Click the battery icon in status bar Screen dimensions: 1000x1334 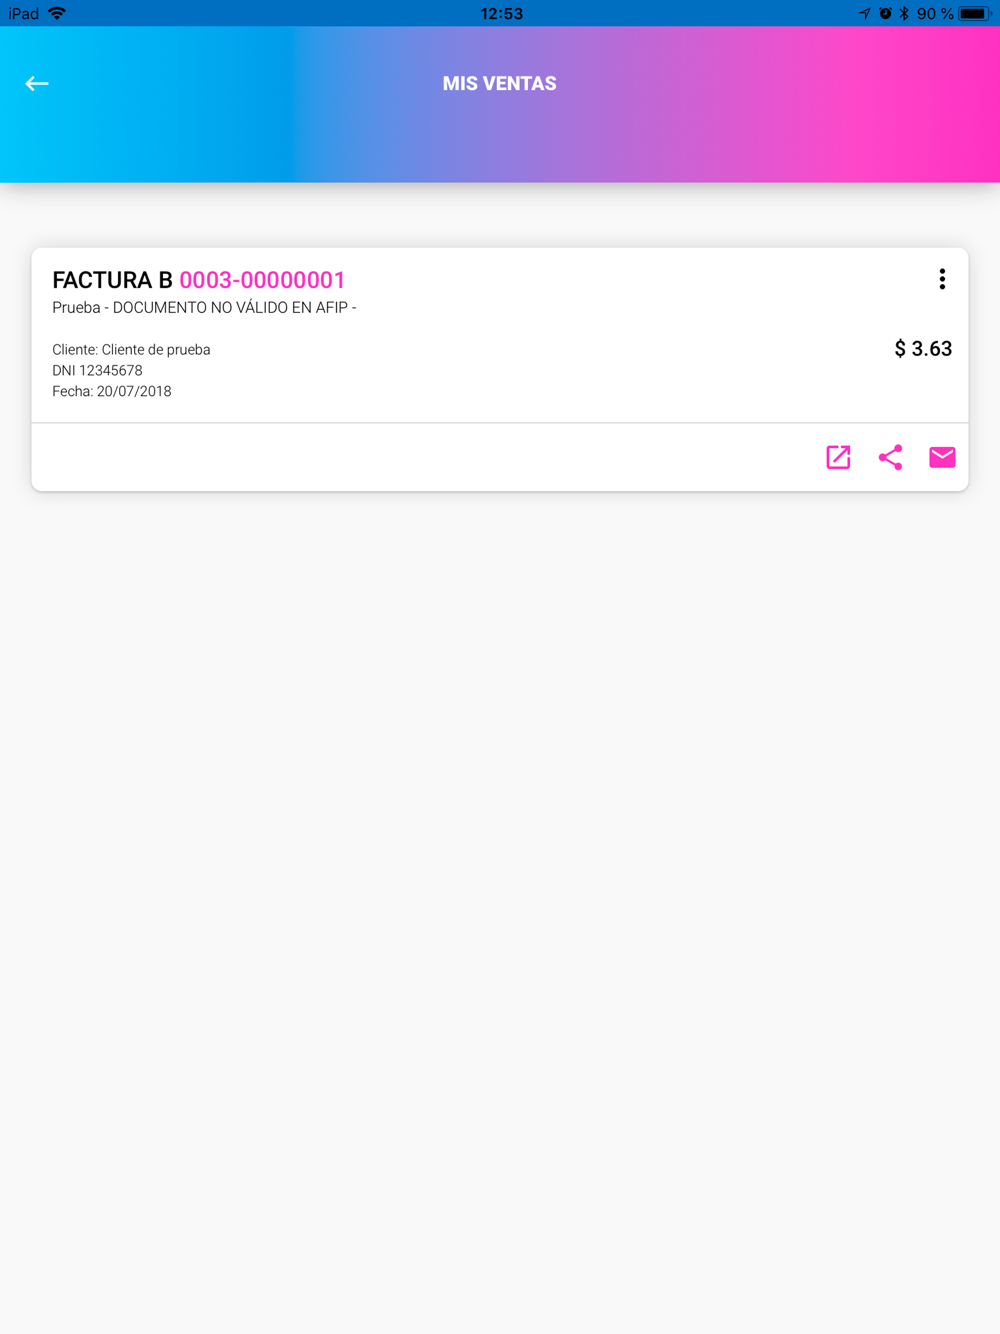tap(974, 14)
